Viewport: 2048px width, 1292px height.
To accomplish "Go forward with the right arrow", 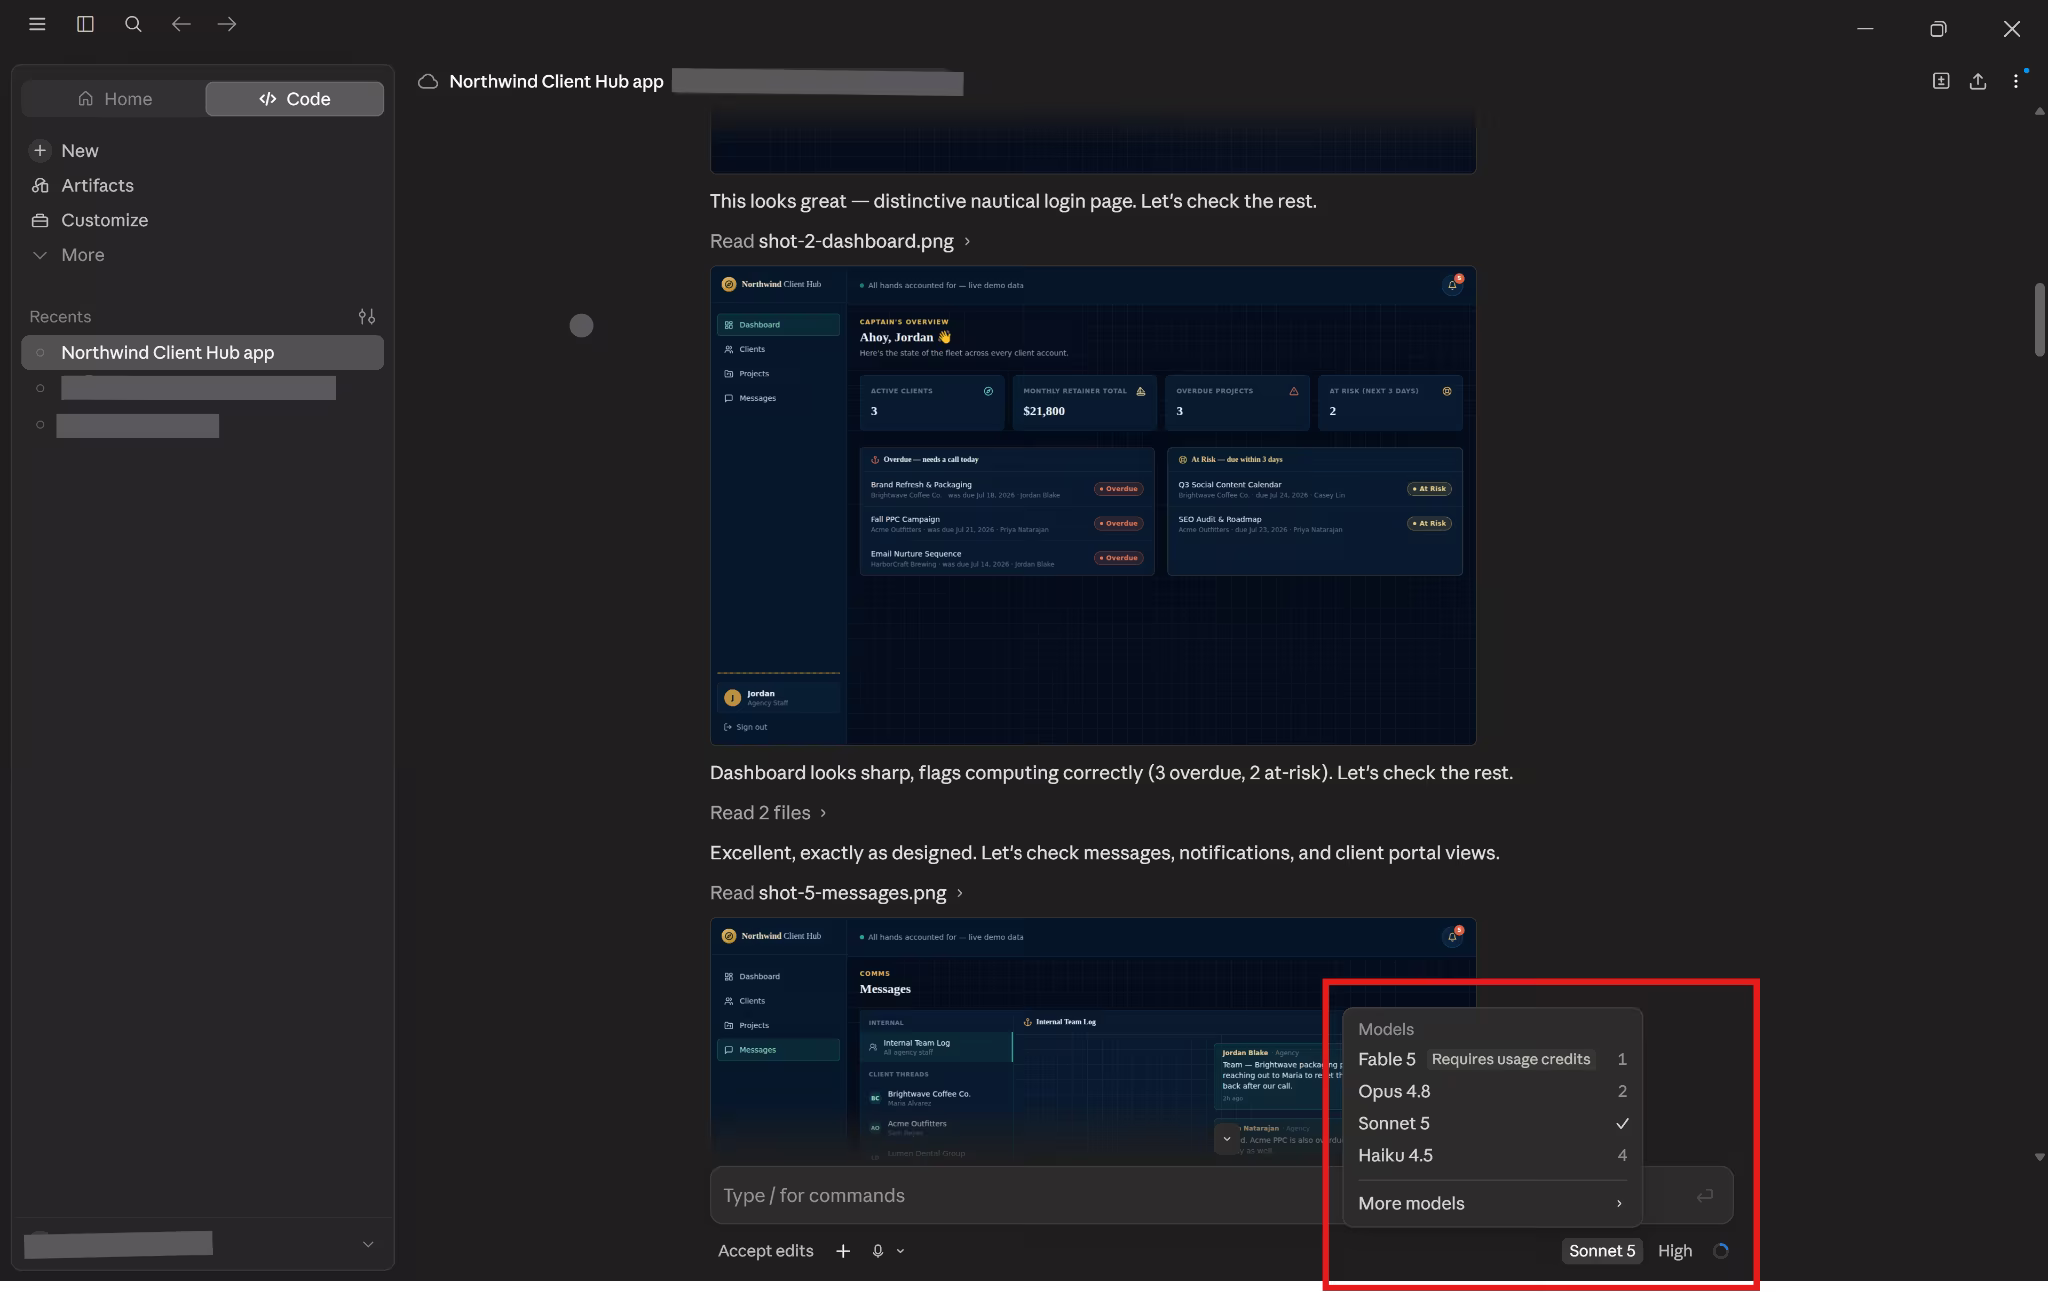I will pyautogui.click(x=227, y=24).
